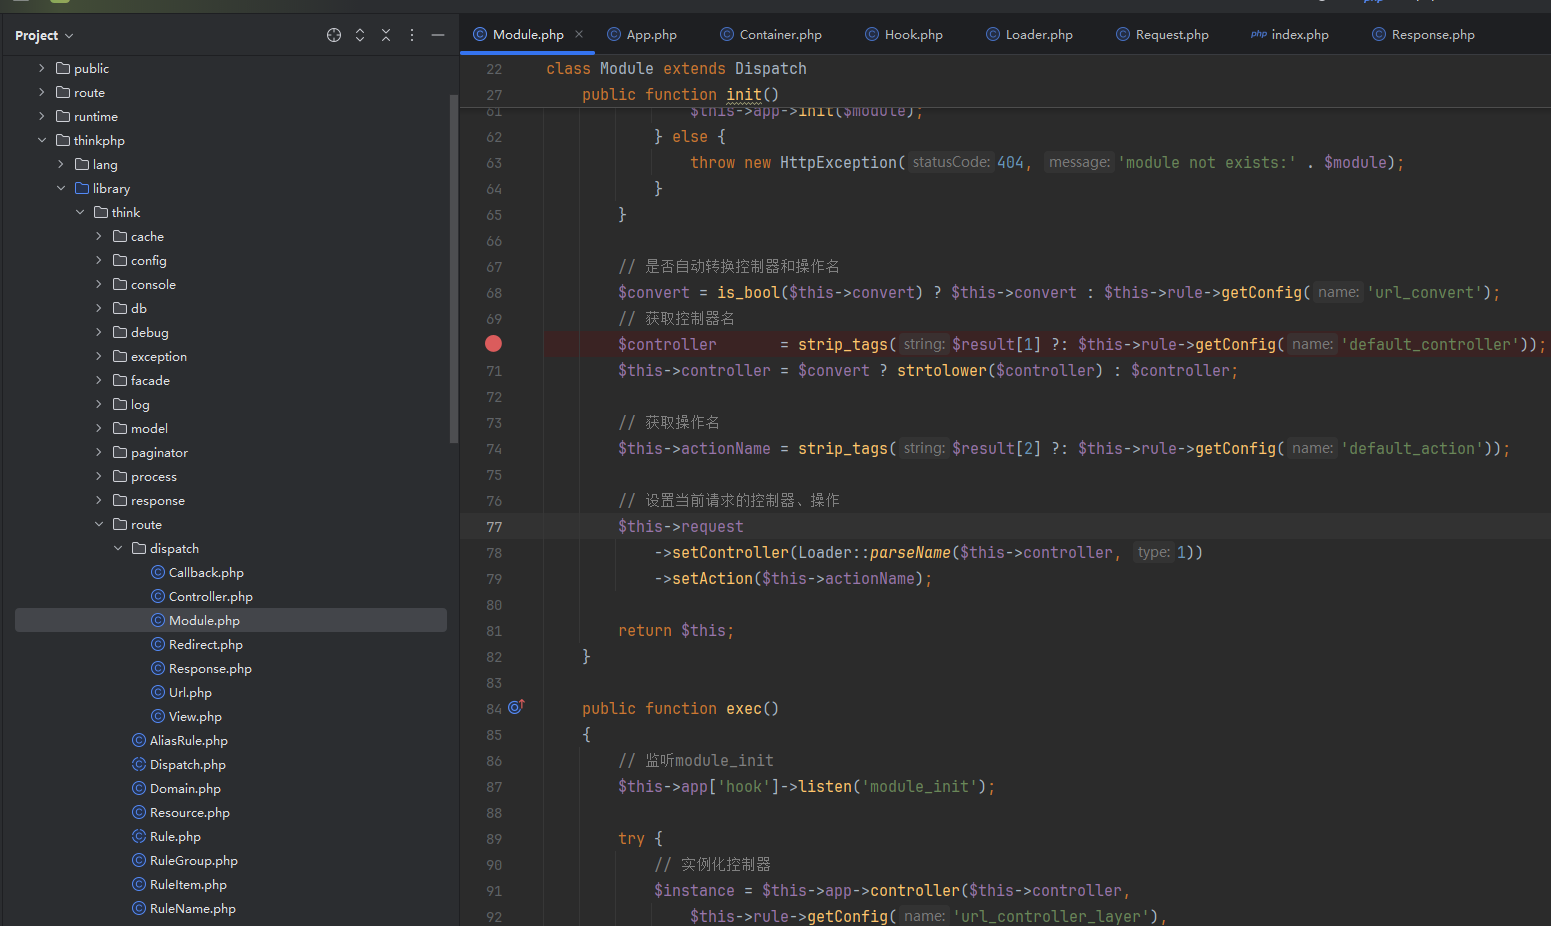Toggle a breakpoint in gutter at line 87
The width and height of the screenshot is (1551, 926).
point(494,787)
